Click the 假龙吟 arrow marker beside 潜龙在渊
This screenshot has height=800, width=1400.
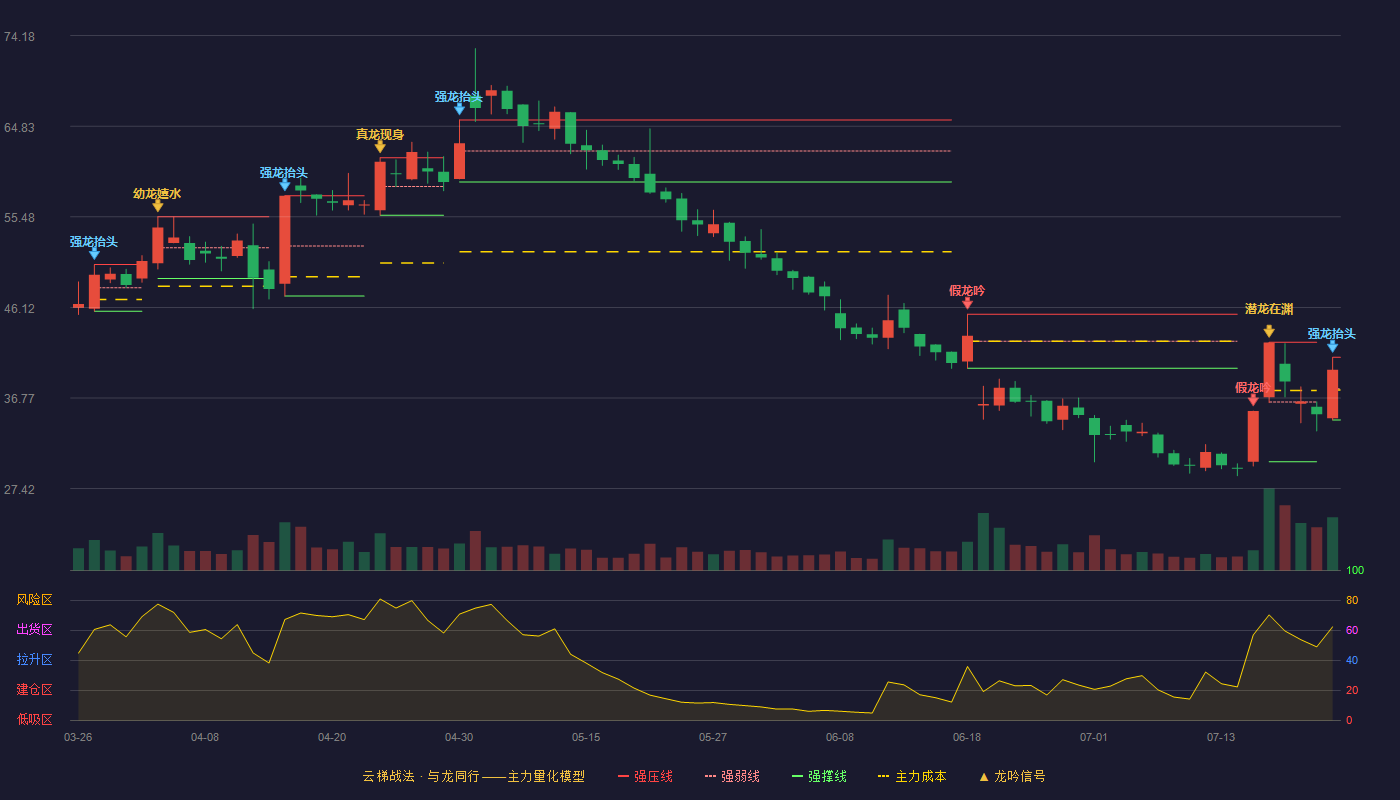[1253, 400]
